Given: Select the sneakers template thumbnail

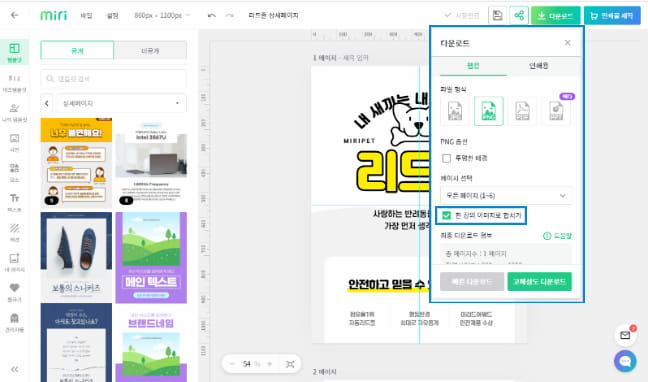Looking at the screenshot, I should click(76, 257).
